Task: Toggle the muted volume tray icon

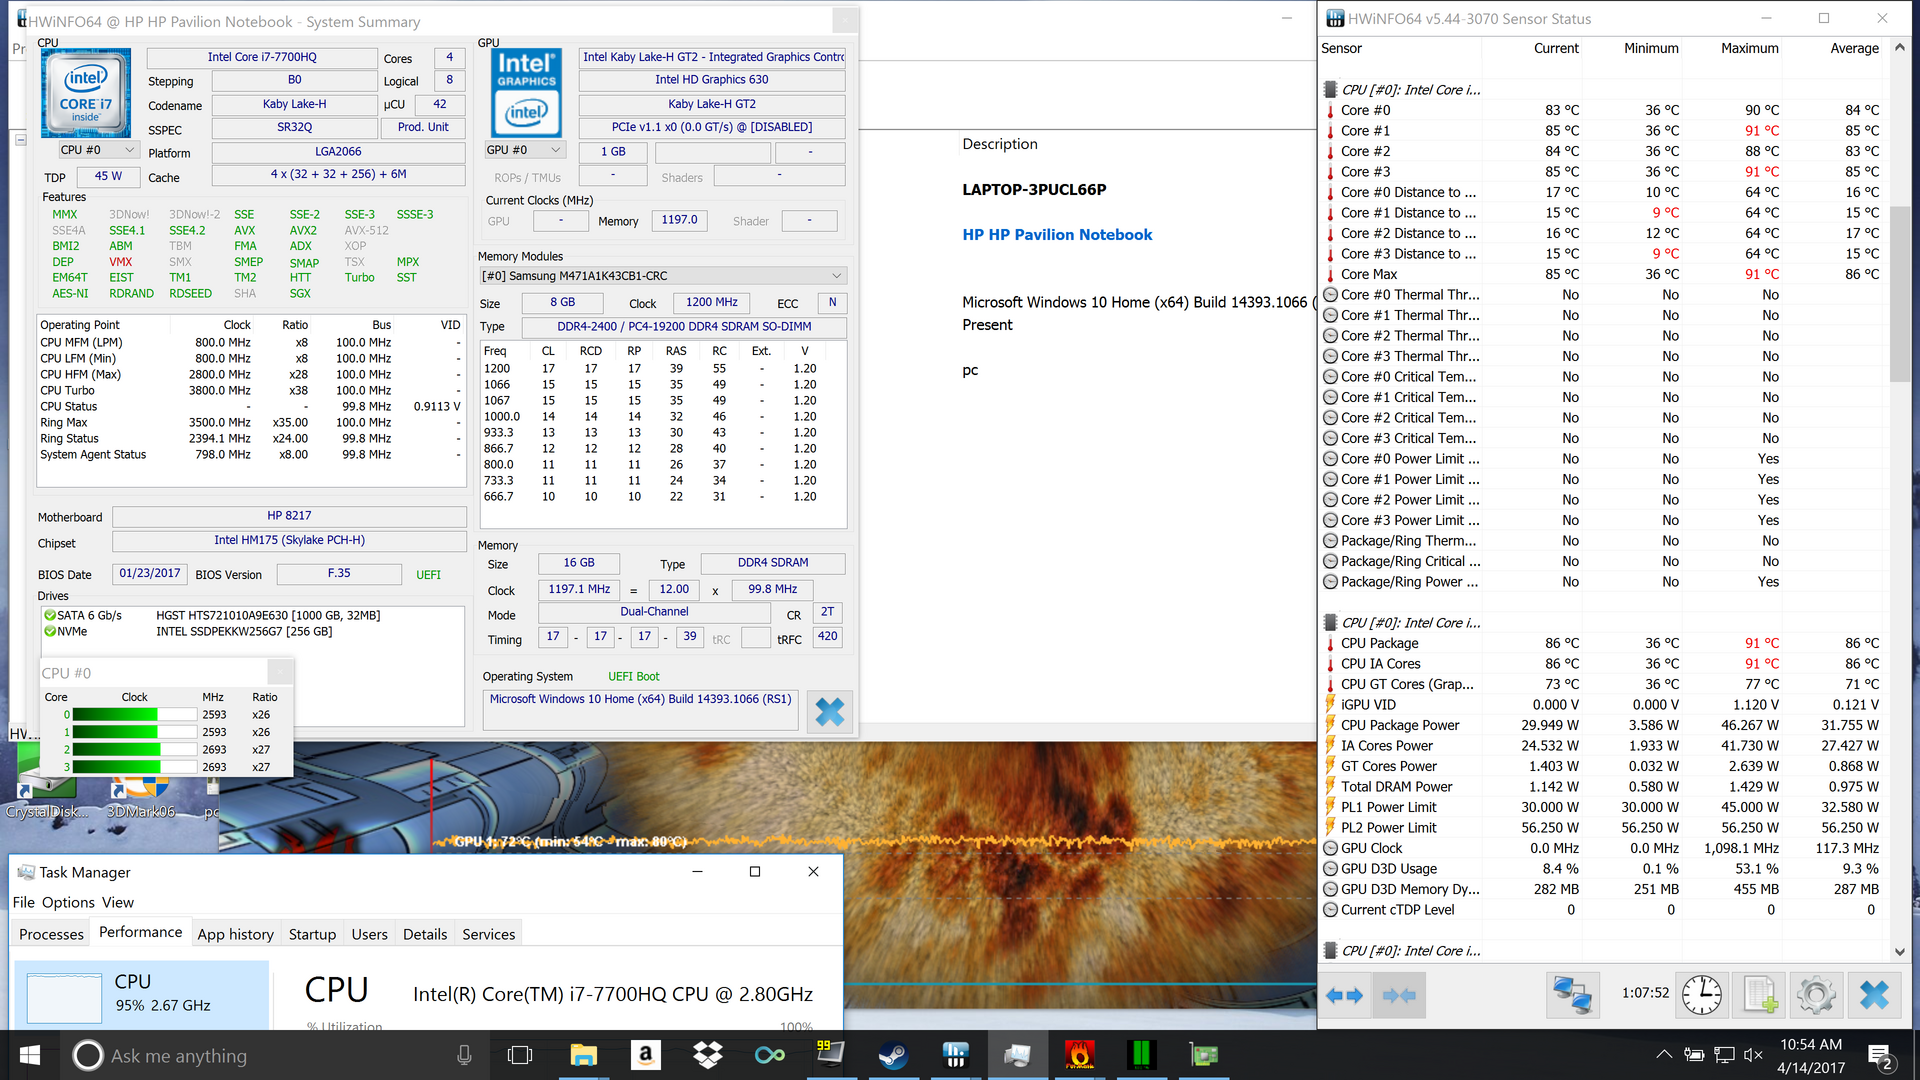Action: point(1753,1055)
